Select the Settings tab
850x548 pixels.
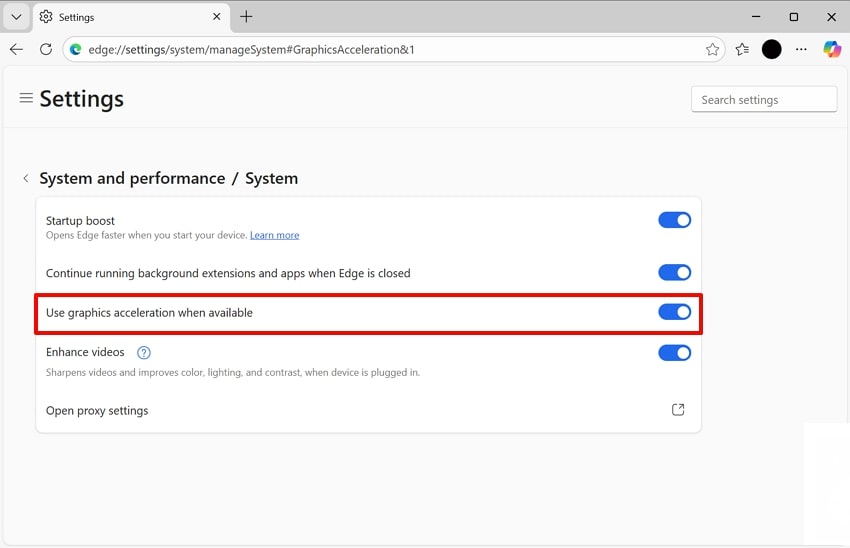point(120,17)
